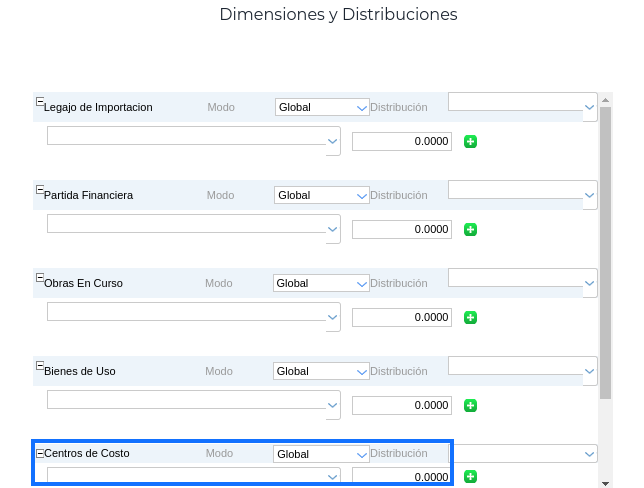
Task: Collapse the Bienes de Uso section
Action: coord(40,366)
